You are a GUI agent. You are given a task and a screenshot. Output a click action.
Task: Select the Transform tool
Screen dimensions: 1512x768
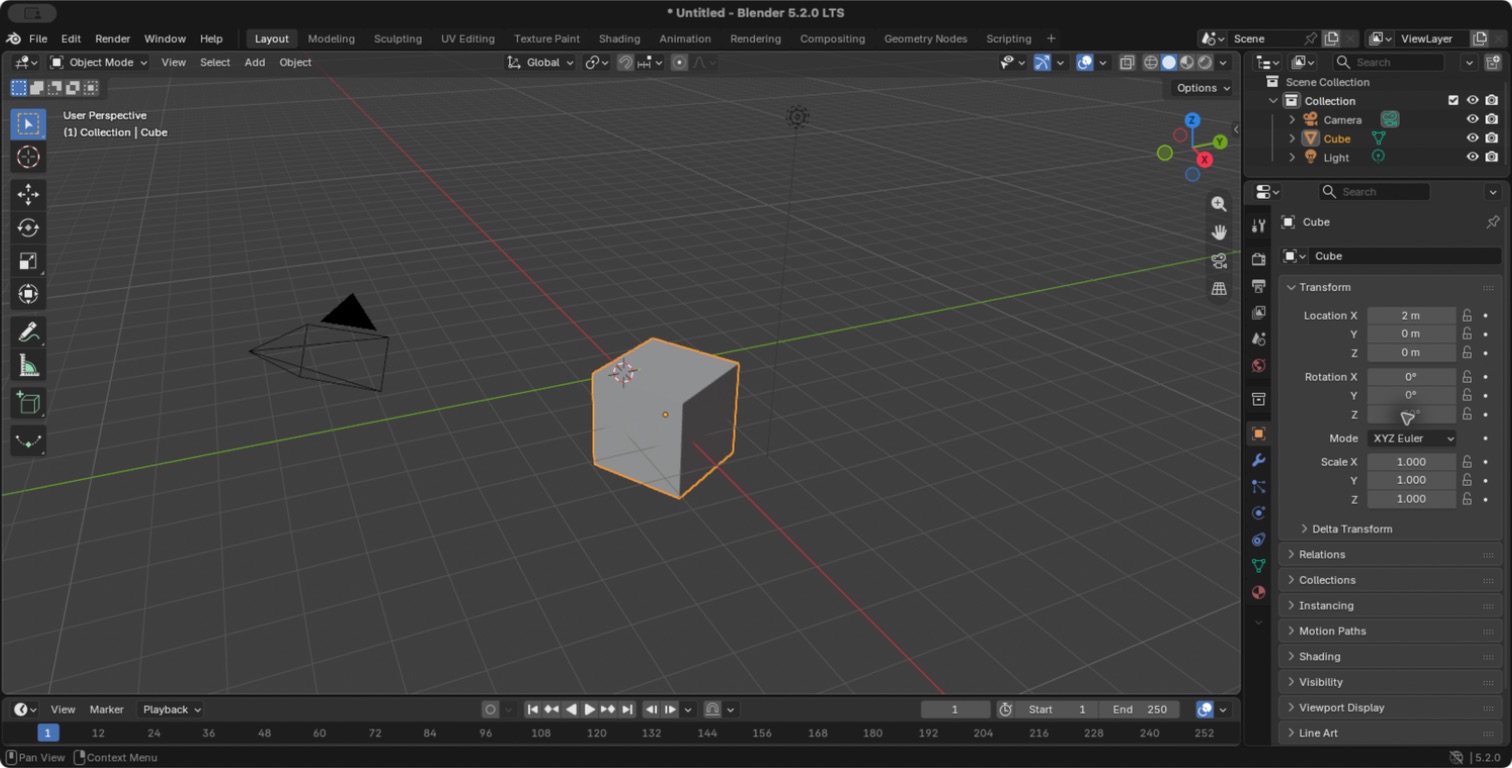tap(28, 294)
